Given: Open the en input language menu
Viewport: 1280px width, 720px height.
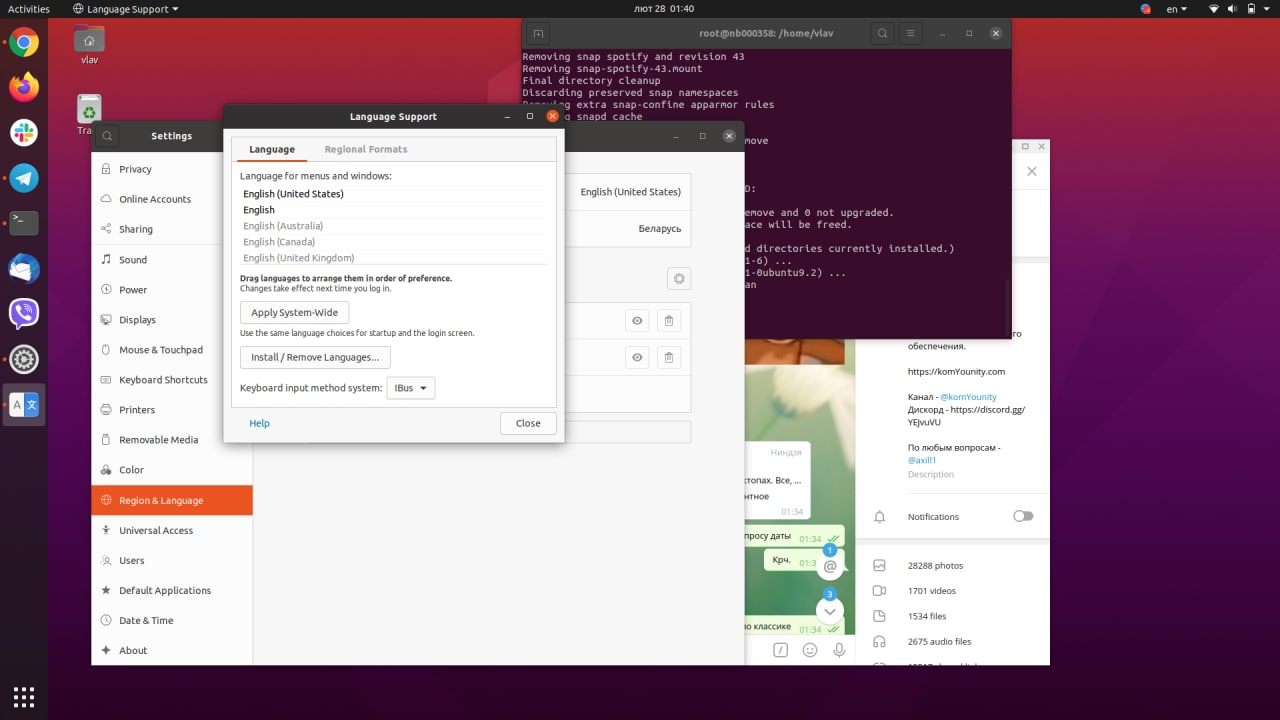Looking at the screenshot, I should tap(1177, 9).
